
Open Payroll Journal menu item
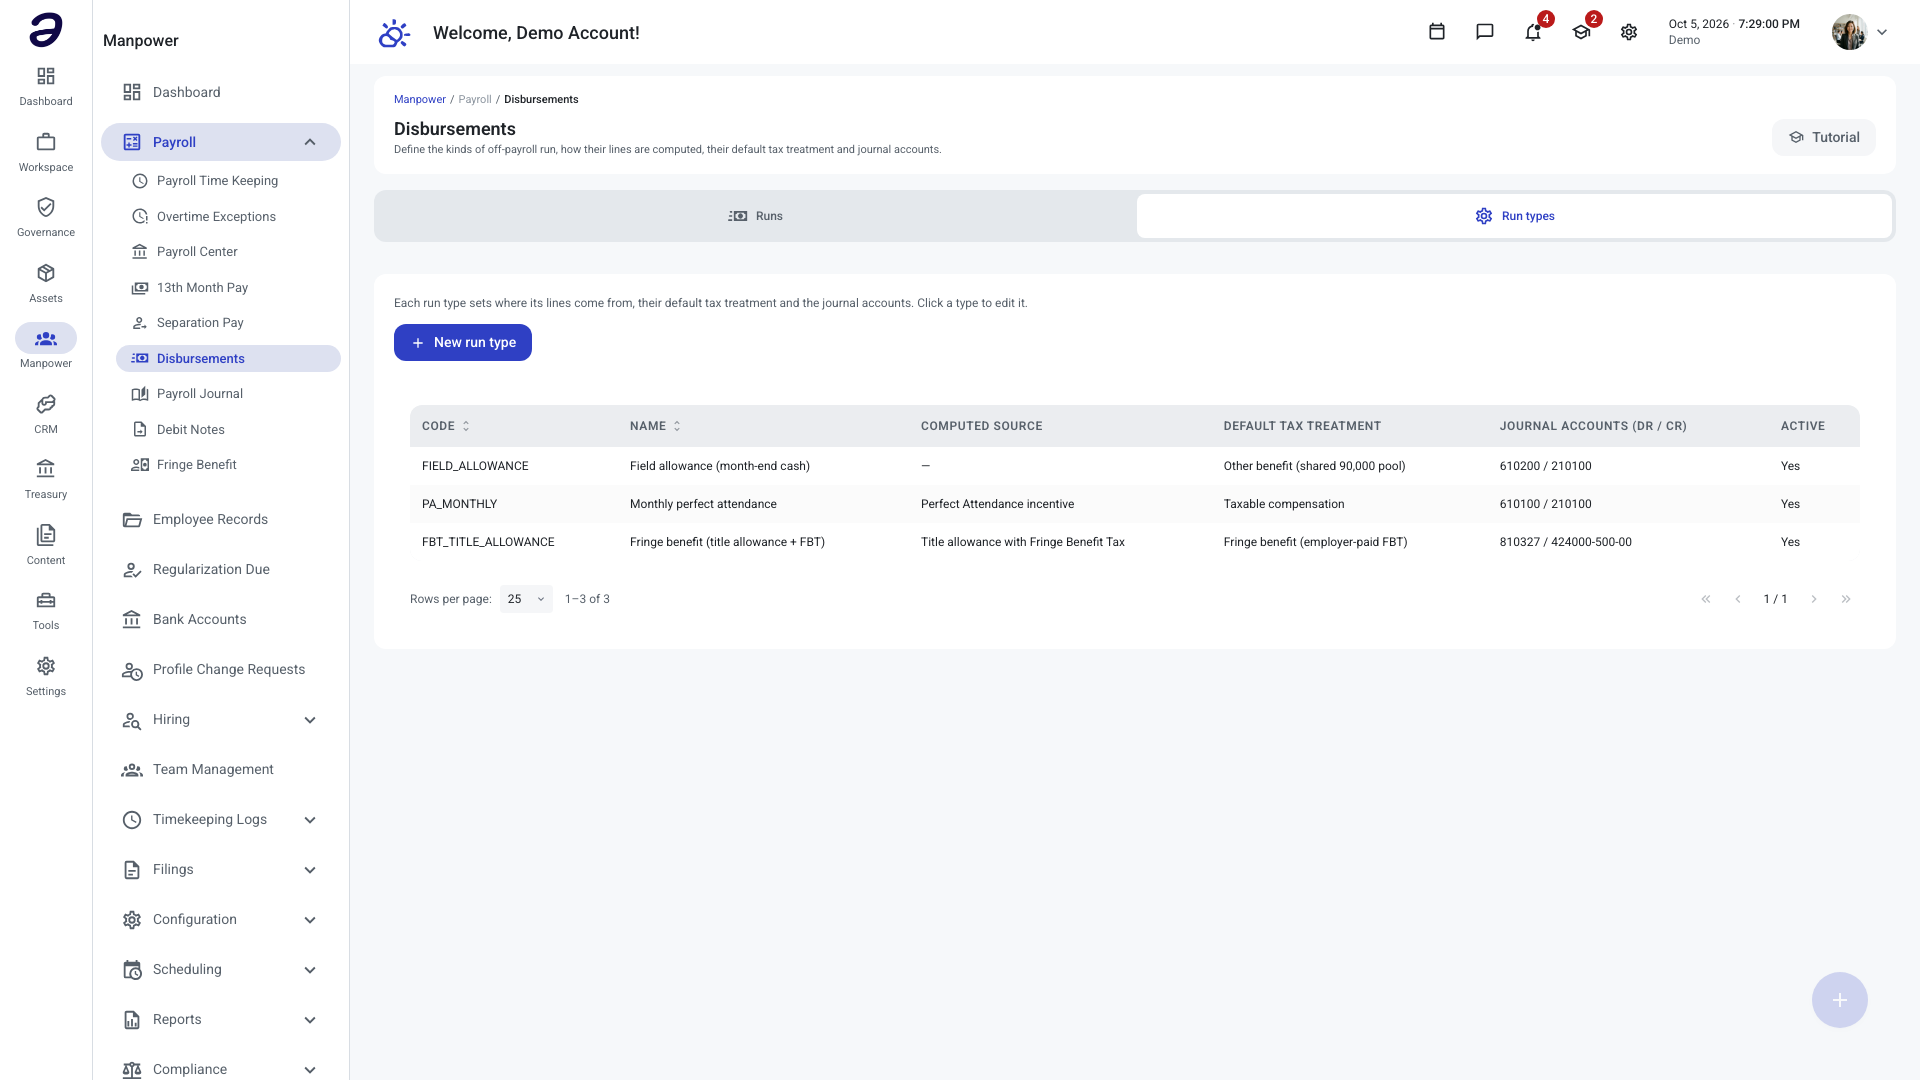(228, 394)
